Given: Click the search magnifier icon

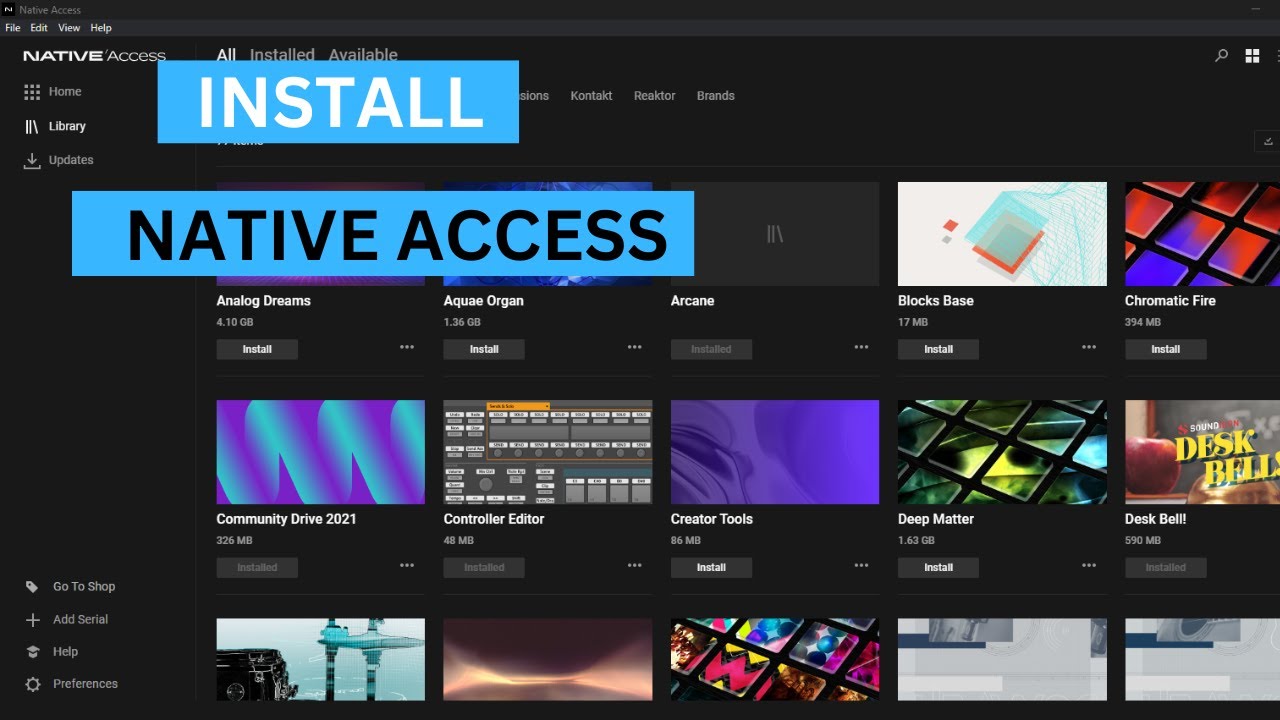Looking at the screenshot, I should point(1221,56).
